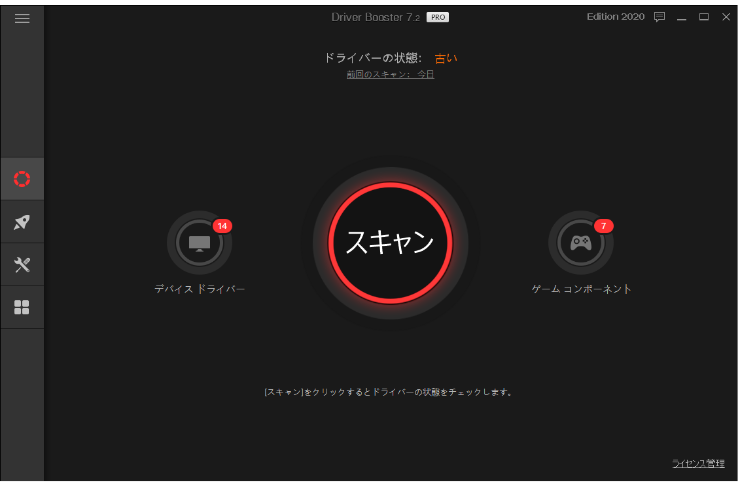Open the rocket Boost sidebar icon
The height and width of the screenshot is (483, 738).
click(22, 222)
